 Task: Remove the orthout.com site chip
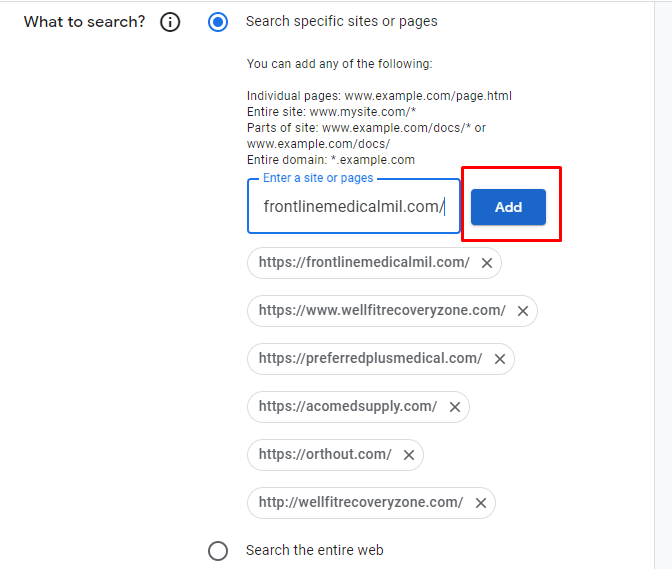408,455
